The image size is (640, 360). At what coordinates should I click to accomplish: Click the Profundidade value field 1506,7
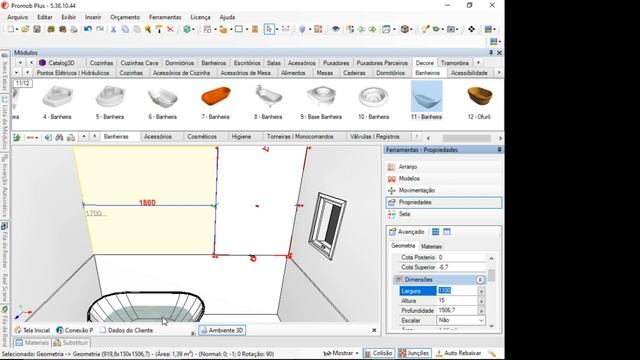[457, 311]
